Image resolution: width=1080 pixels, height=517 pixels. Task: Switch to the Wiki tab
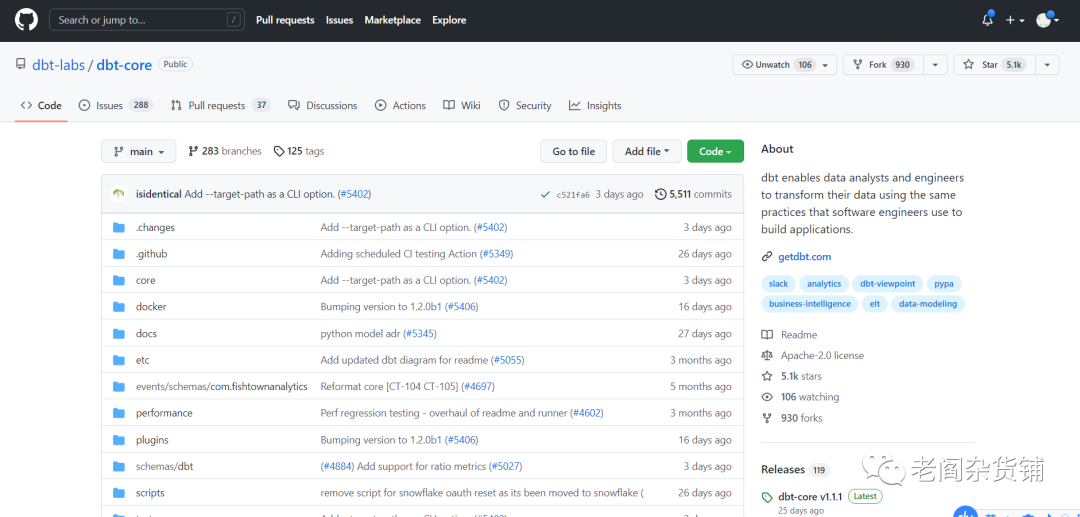(x=461, y=105)
